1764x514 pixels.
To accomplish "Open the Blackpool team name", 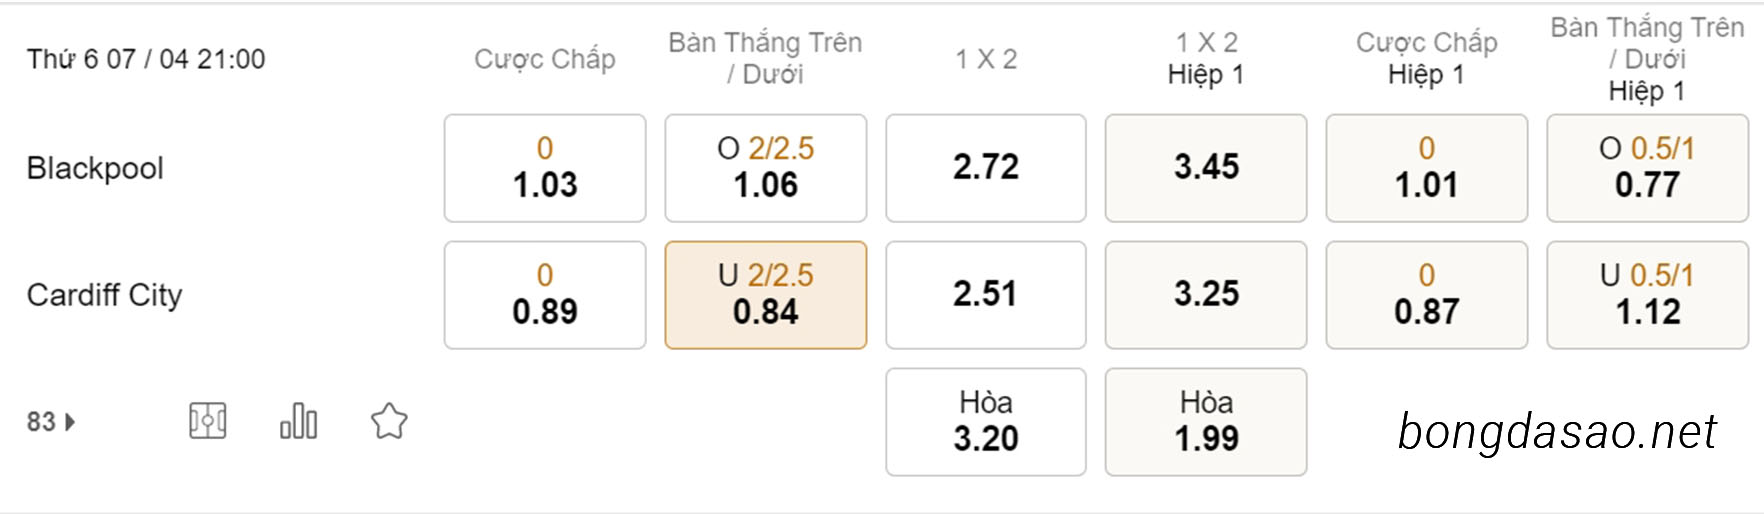I will click(95, 168).
